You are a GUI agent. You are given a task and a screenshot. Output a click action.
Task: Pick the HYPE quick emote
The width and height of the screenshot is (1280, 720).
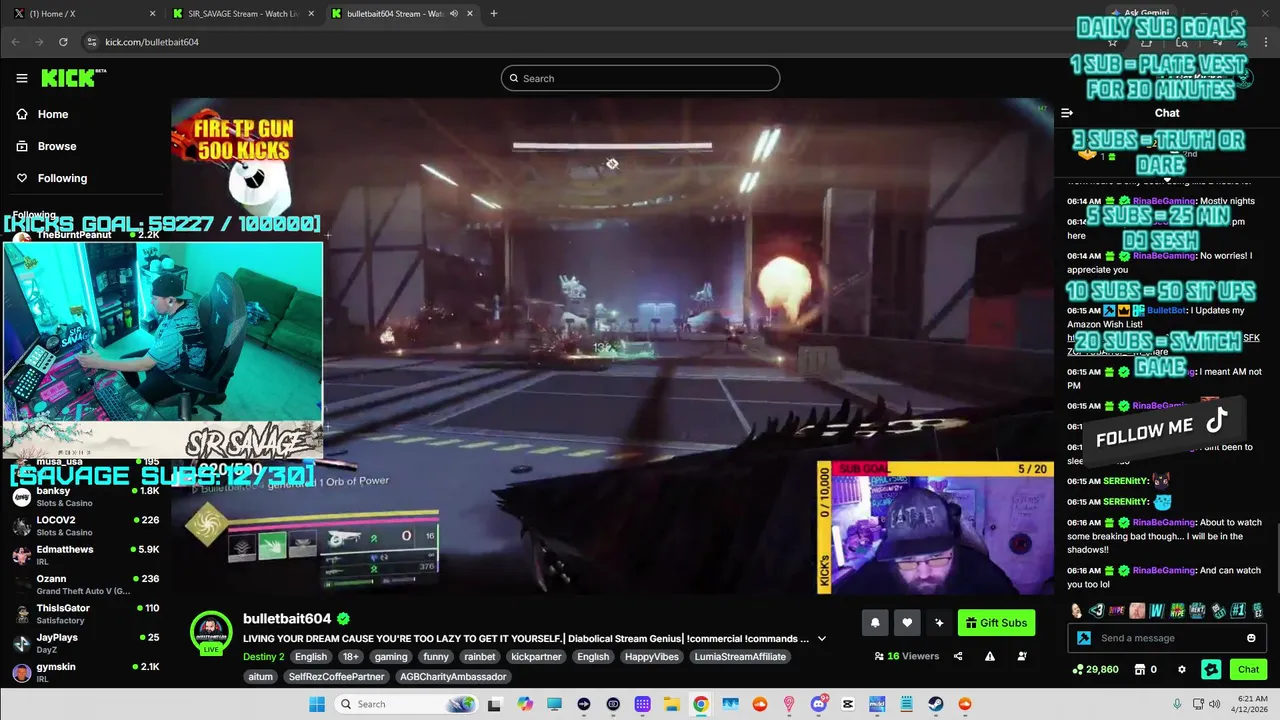(1117, 610)
